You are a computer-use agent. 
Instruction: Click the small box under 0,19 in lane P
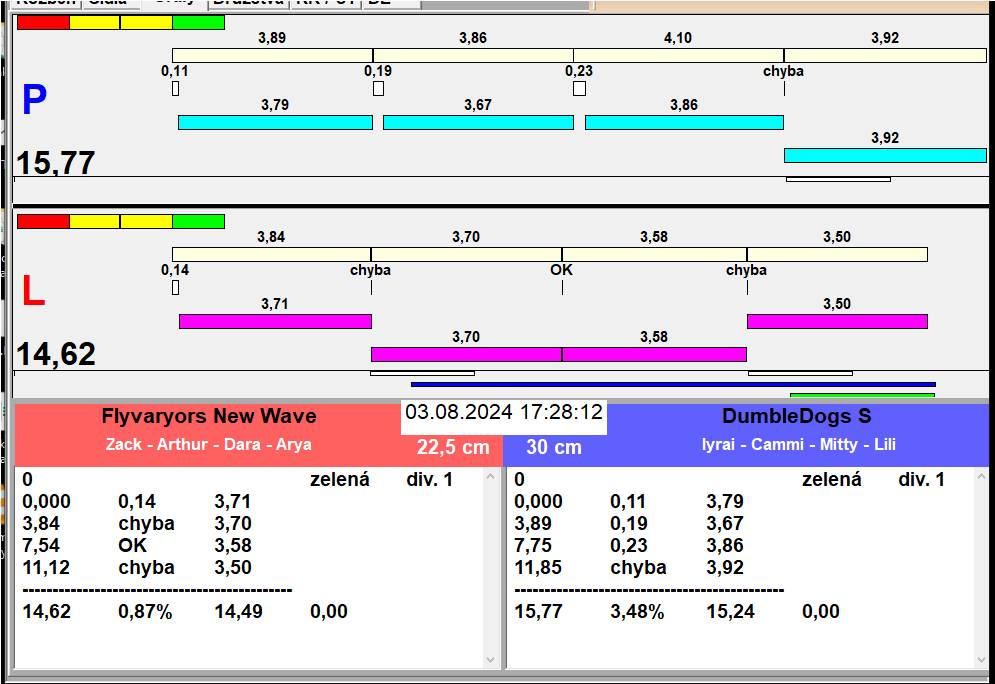(x=378, y=88)
